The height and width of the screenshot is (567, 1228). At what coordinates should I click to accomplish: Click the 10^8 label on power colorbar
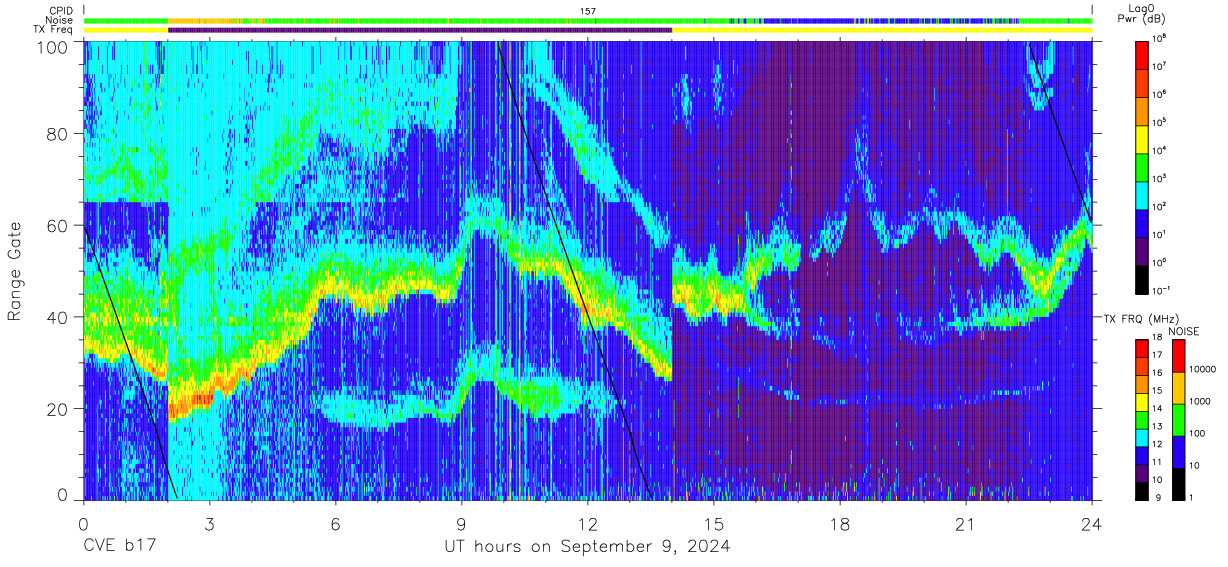(x=1160, y=39)
